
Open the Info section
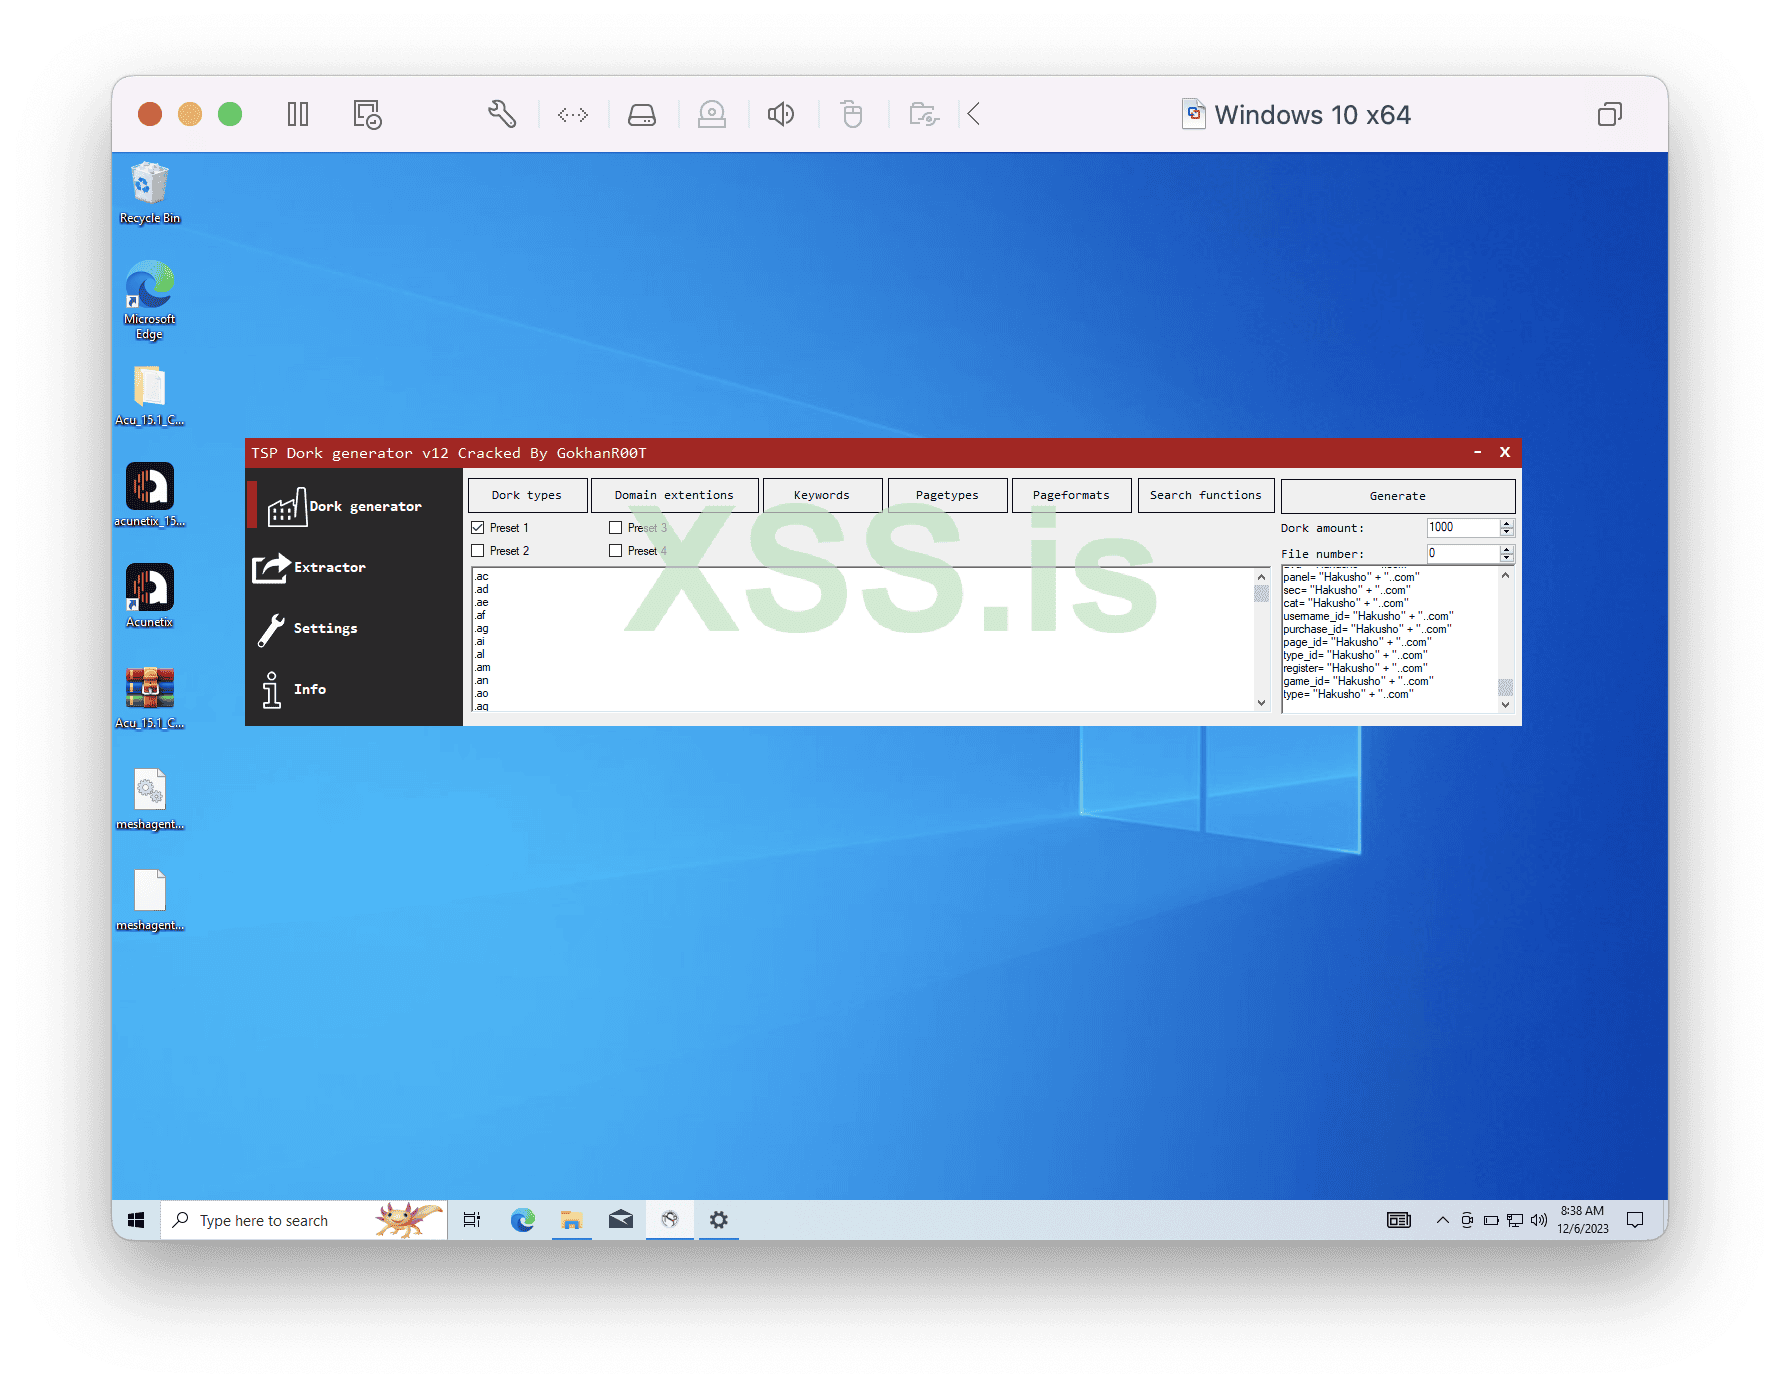tap(293, 689)
